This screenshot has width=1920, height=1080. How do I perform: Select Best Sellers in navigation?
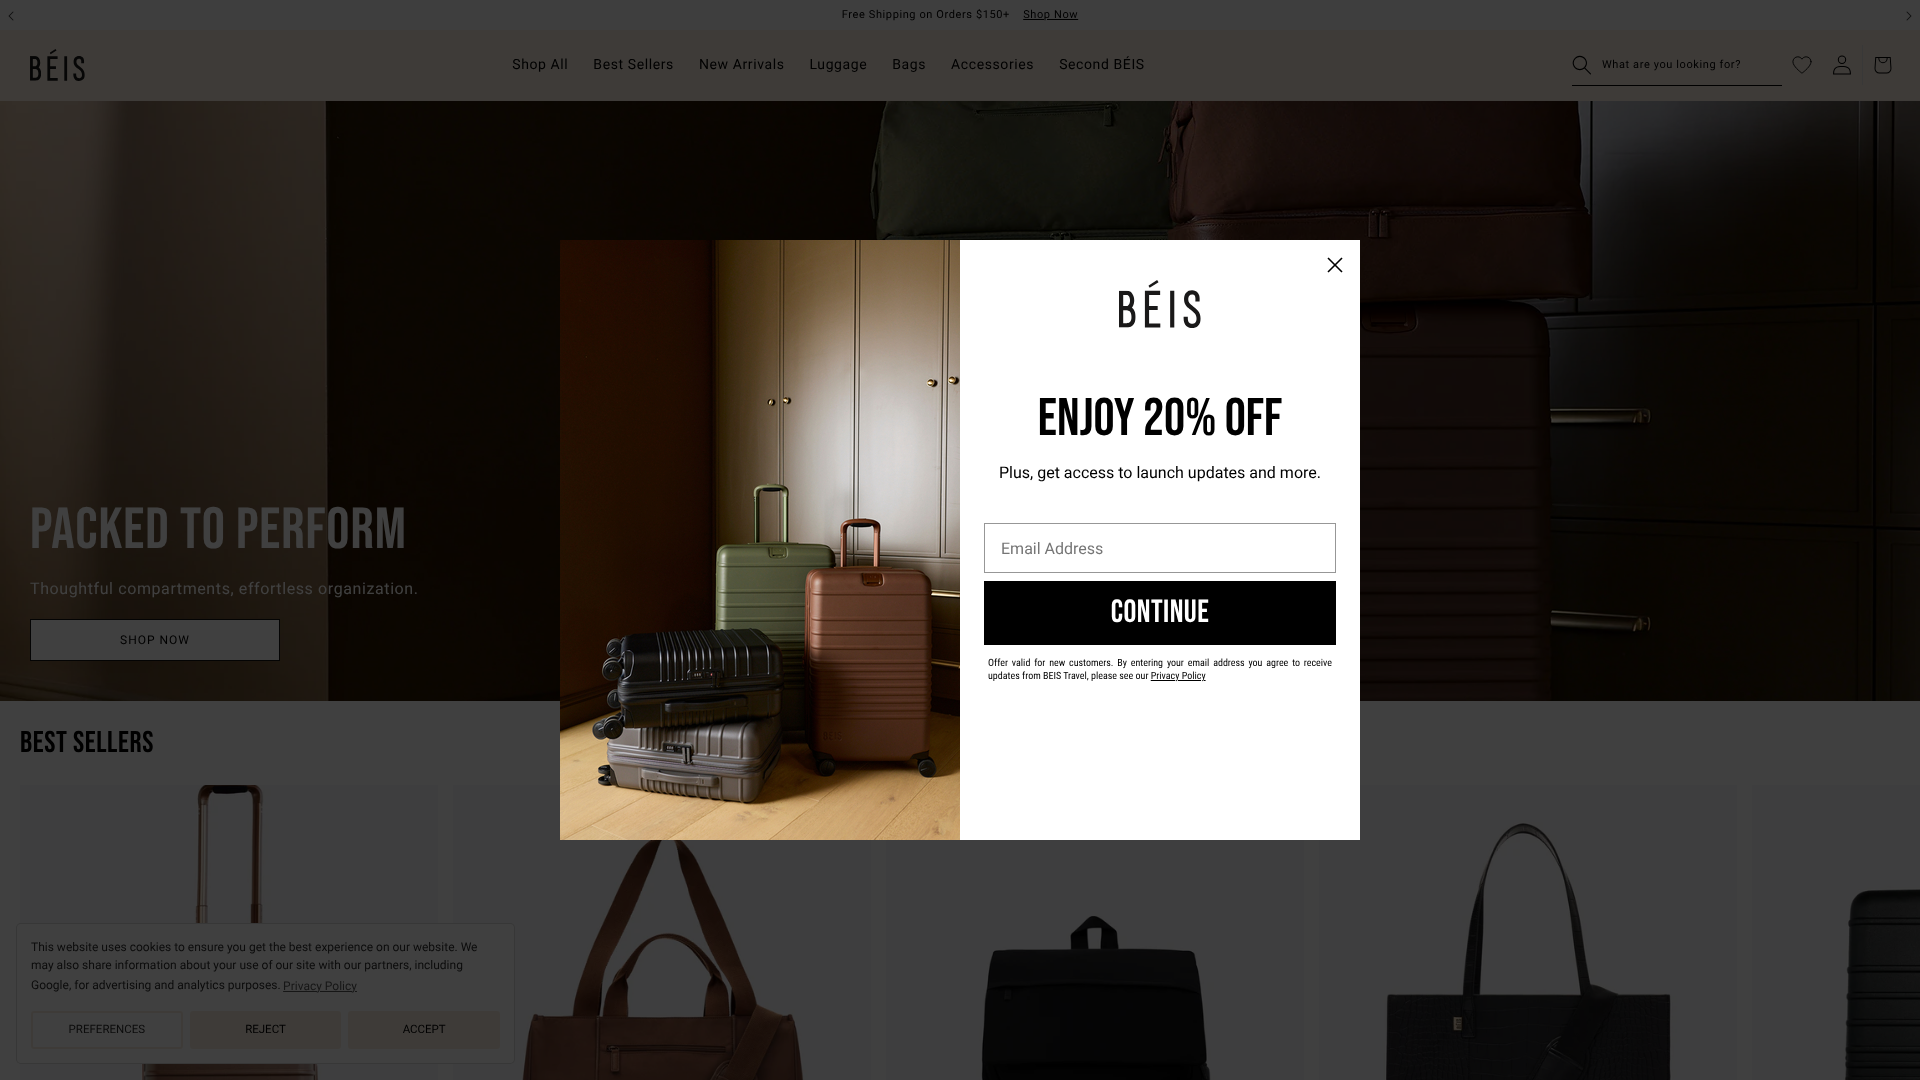[x=633, y=65]
